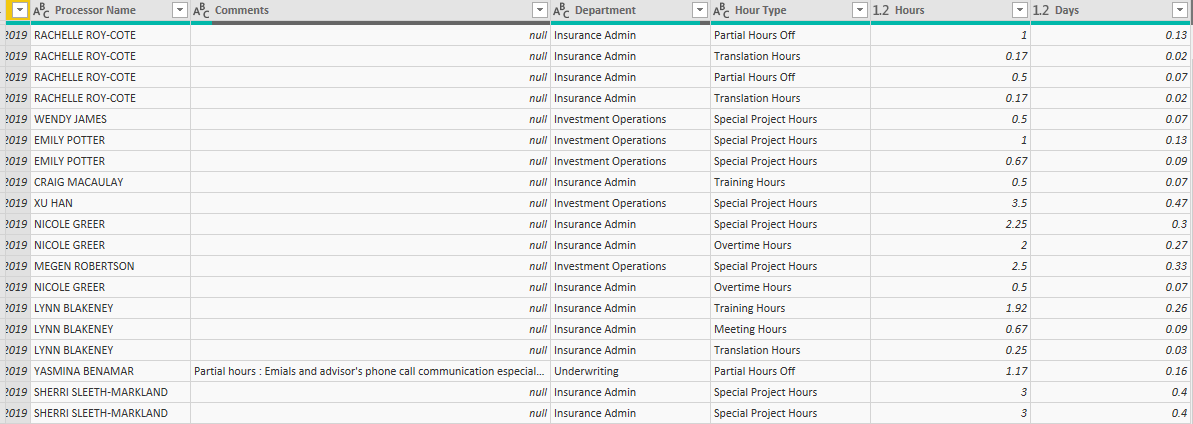Select the Processor Name column header
The width and height of the screenshot is (1193, 424).
(110, 11)
